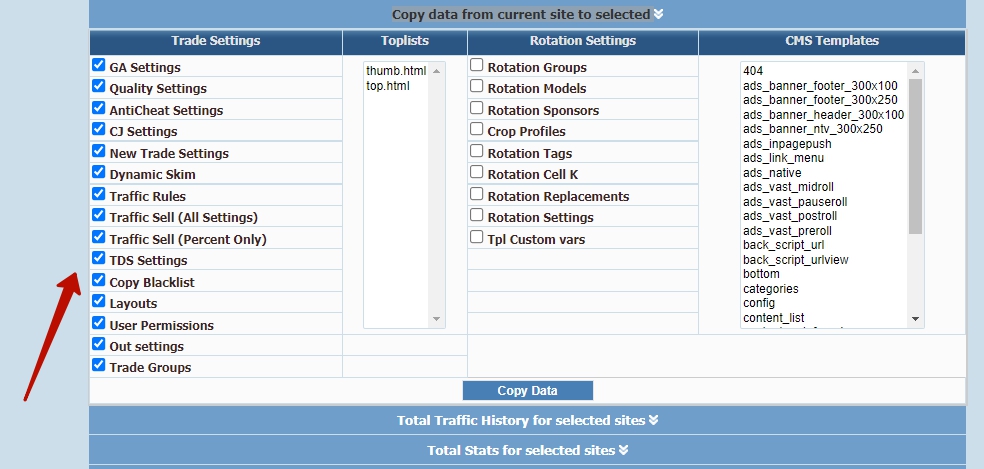Select thumb.html in the Toplists list
The image size is (984, 469).
tap(396, 71)
